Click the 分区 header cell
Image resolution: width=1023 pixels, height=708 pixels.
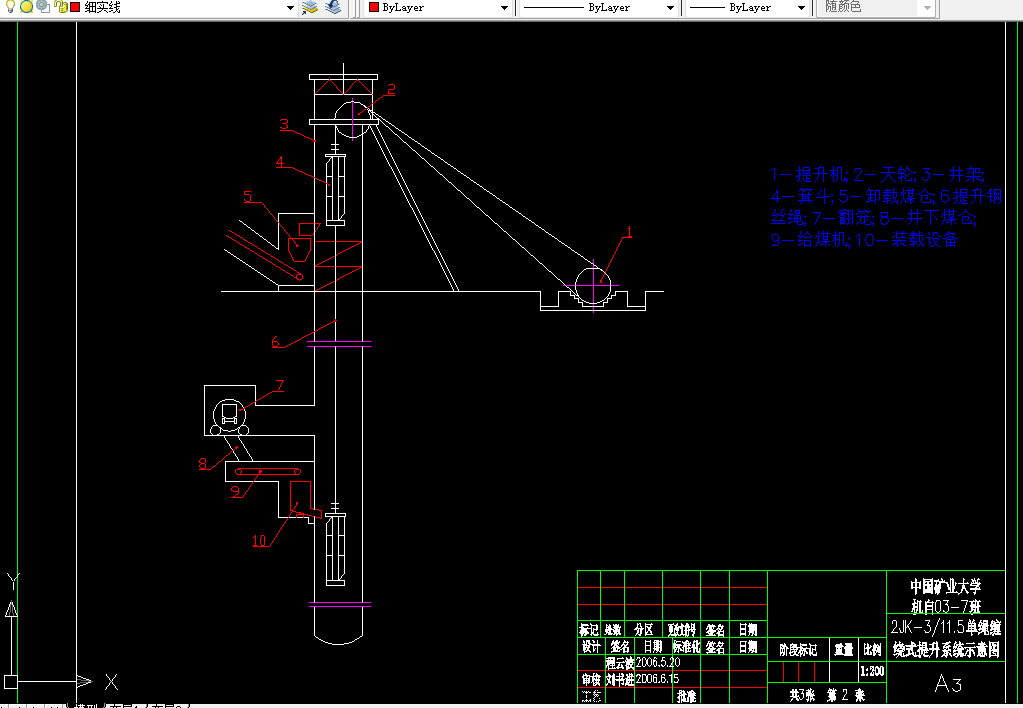pos(643,630)
